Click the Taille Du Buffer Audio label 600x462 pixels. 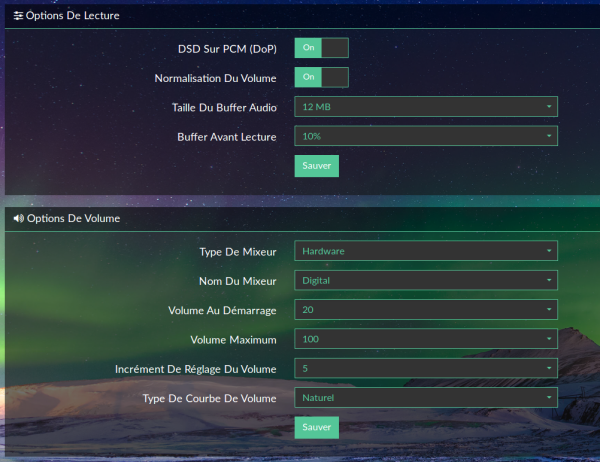[x=224, y=108]
